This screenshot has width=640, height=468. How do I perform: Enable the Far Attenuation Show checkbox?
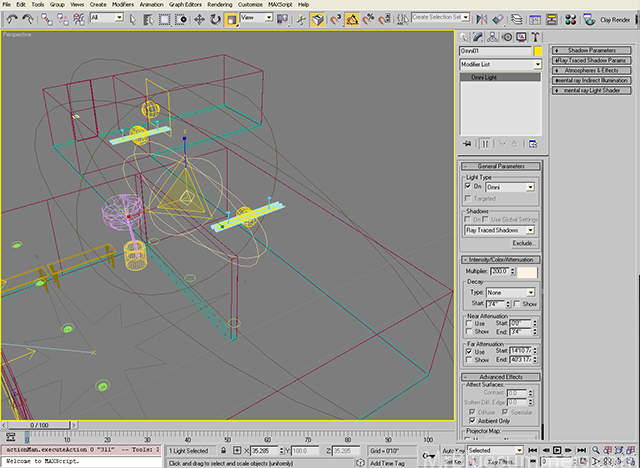pos(469,360)
